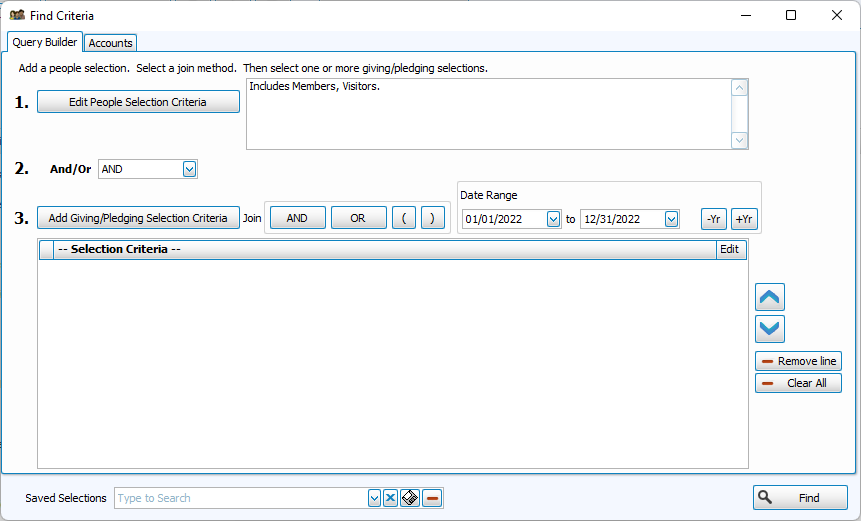
Task: Insert an open parenthesis join
Action: point(404,218)
